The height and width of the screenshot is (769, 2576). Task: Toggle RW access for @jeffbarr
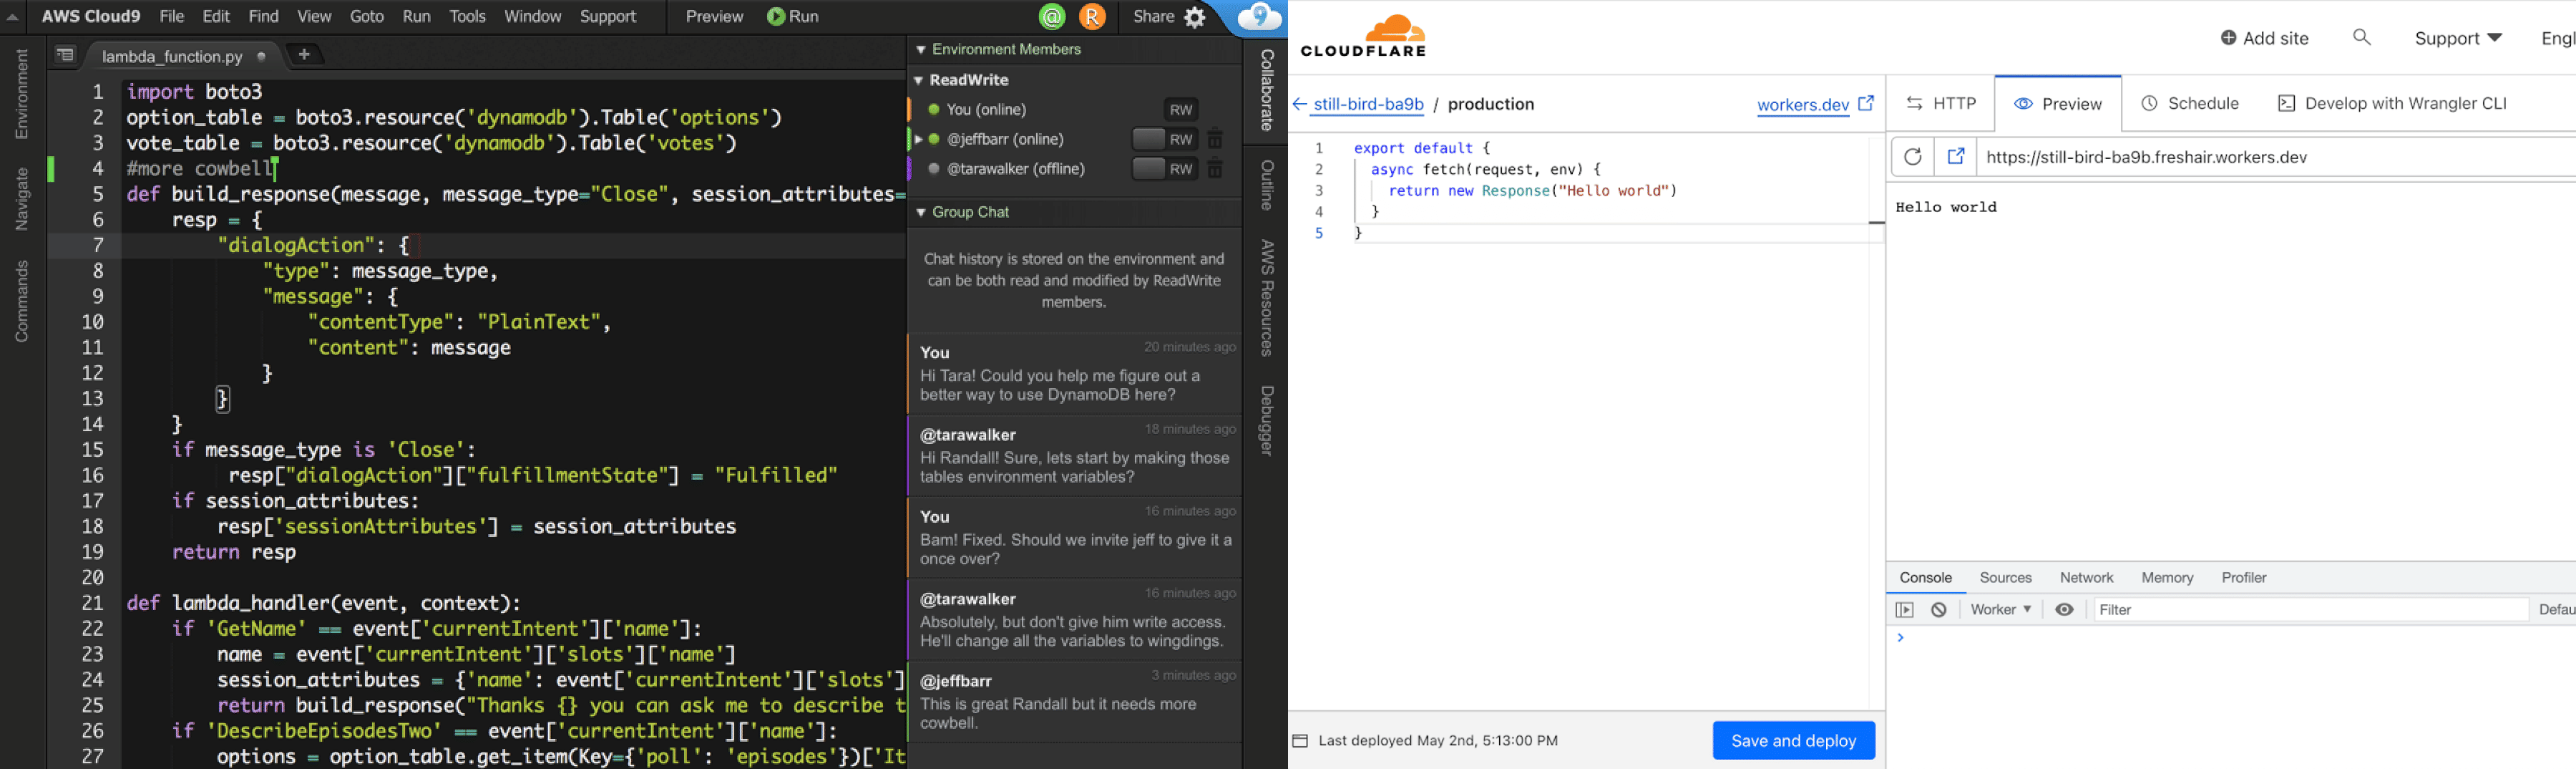[1165, 139]
